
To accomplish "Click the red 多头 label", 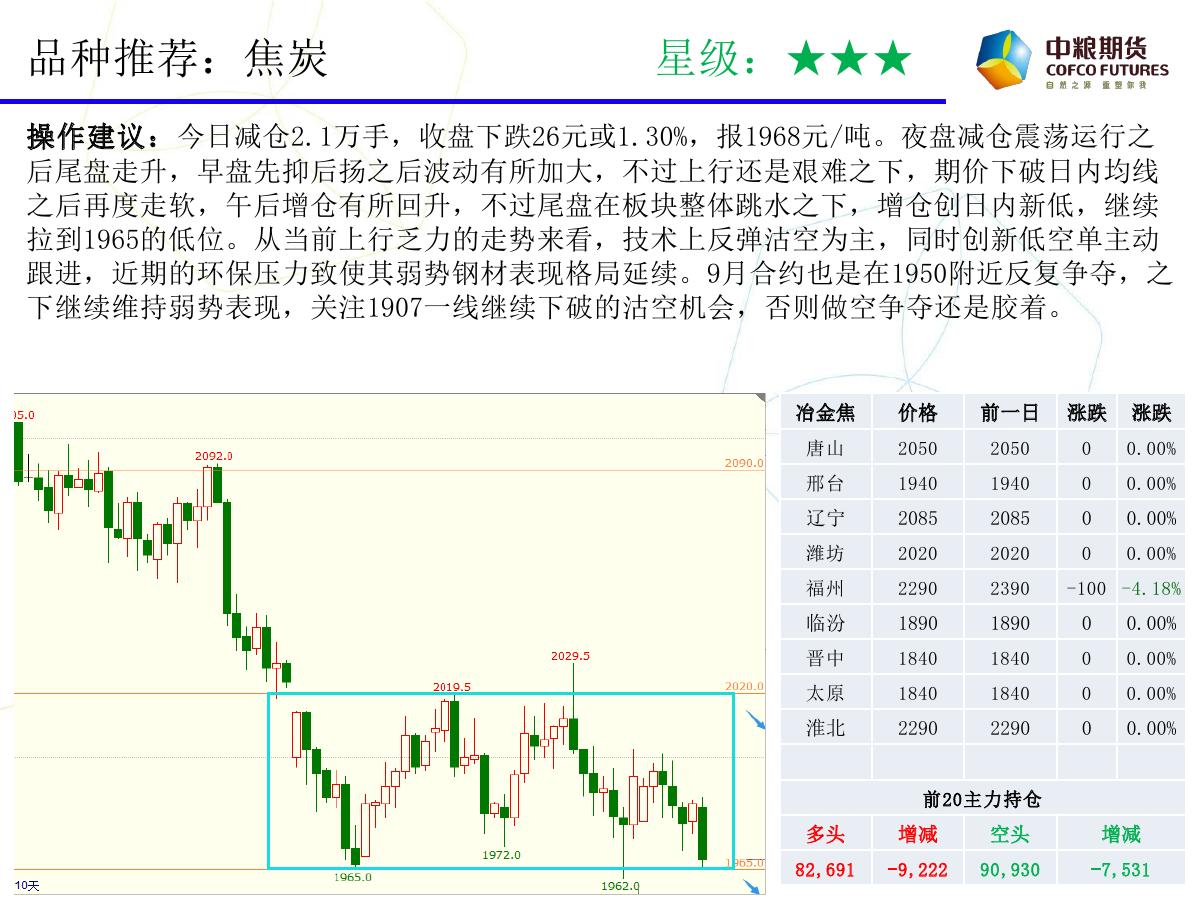I will [x=825, y=834].
